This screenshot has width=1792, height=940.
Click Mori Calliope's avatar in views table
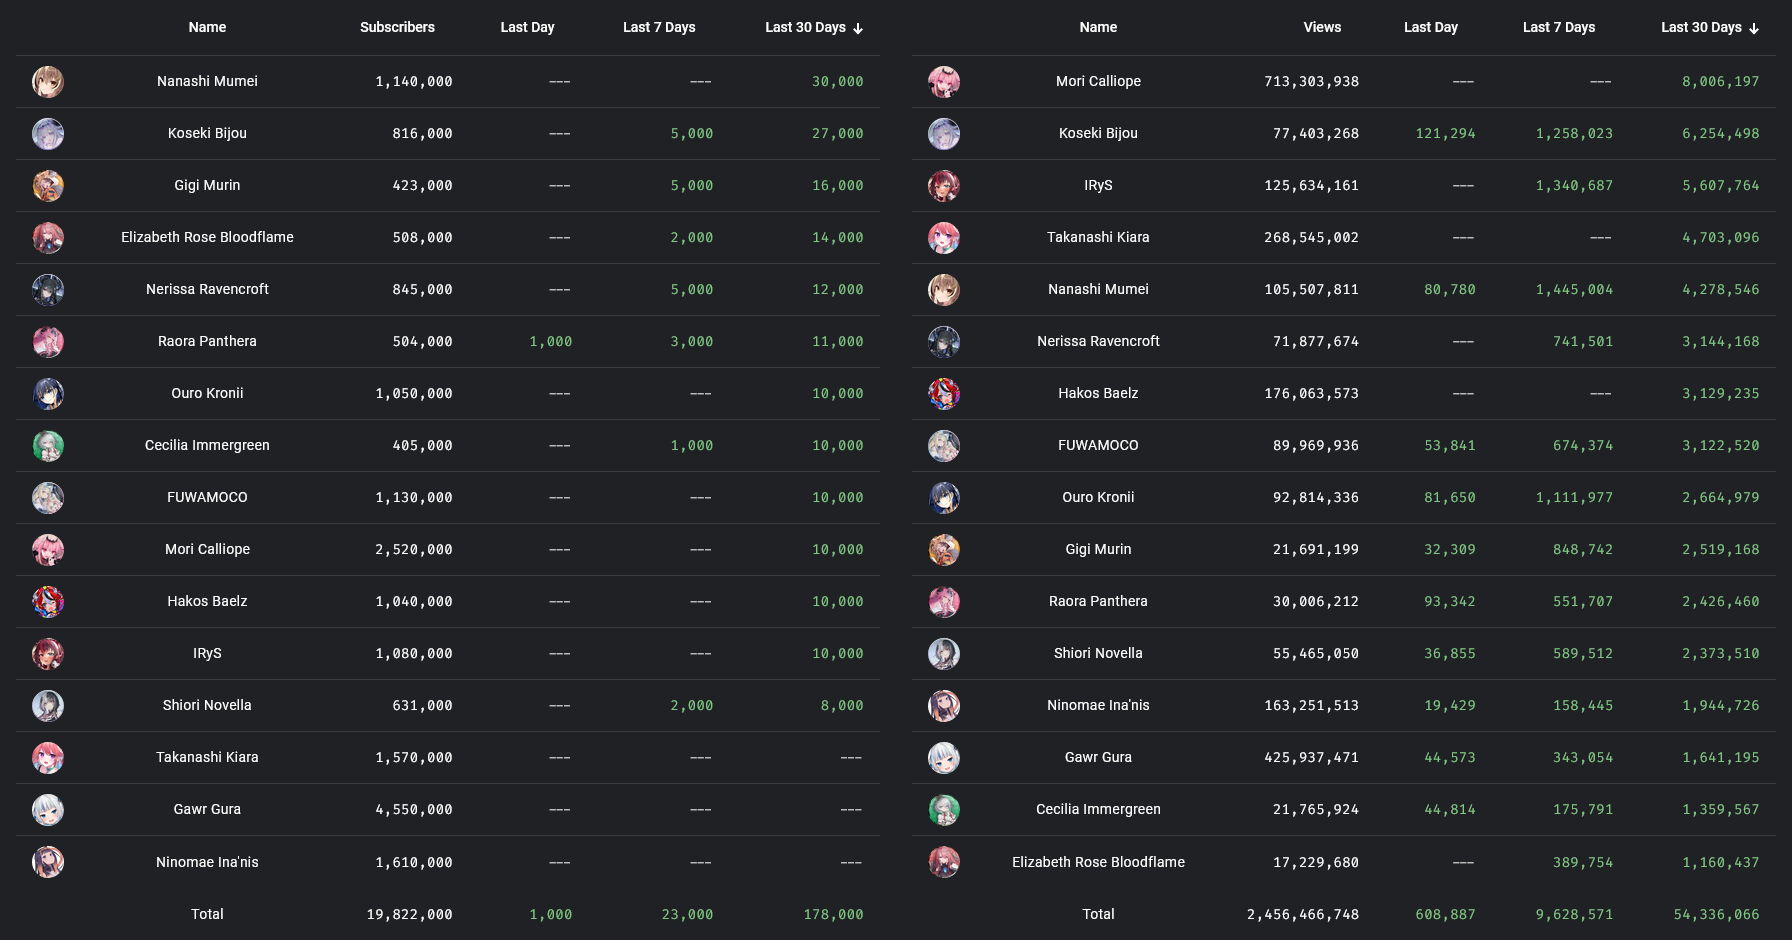coord(944,82)
